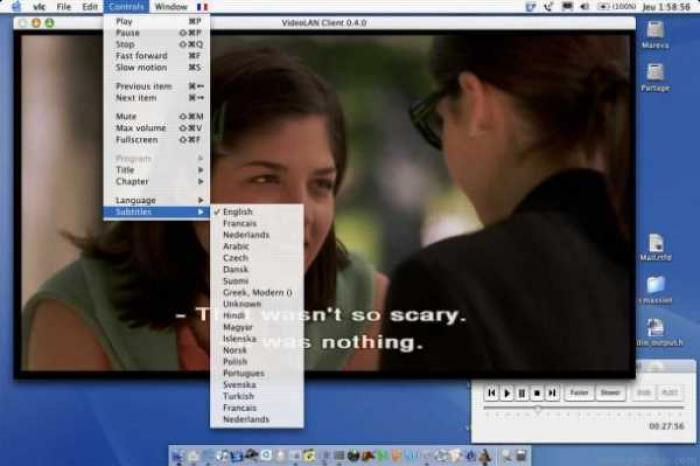The height and width of the screenshot is (466, 700).
Task: Choose Play from the Controls menu
Action: [x=157, y=21]
